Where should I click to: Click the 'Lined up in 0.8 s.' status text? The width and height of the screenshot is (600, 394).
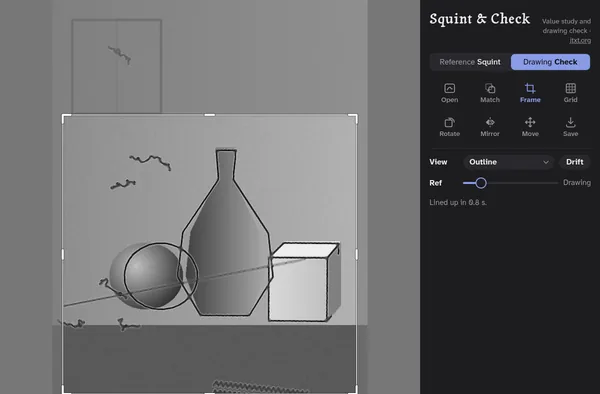coord(458,203)
